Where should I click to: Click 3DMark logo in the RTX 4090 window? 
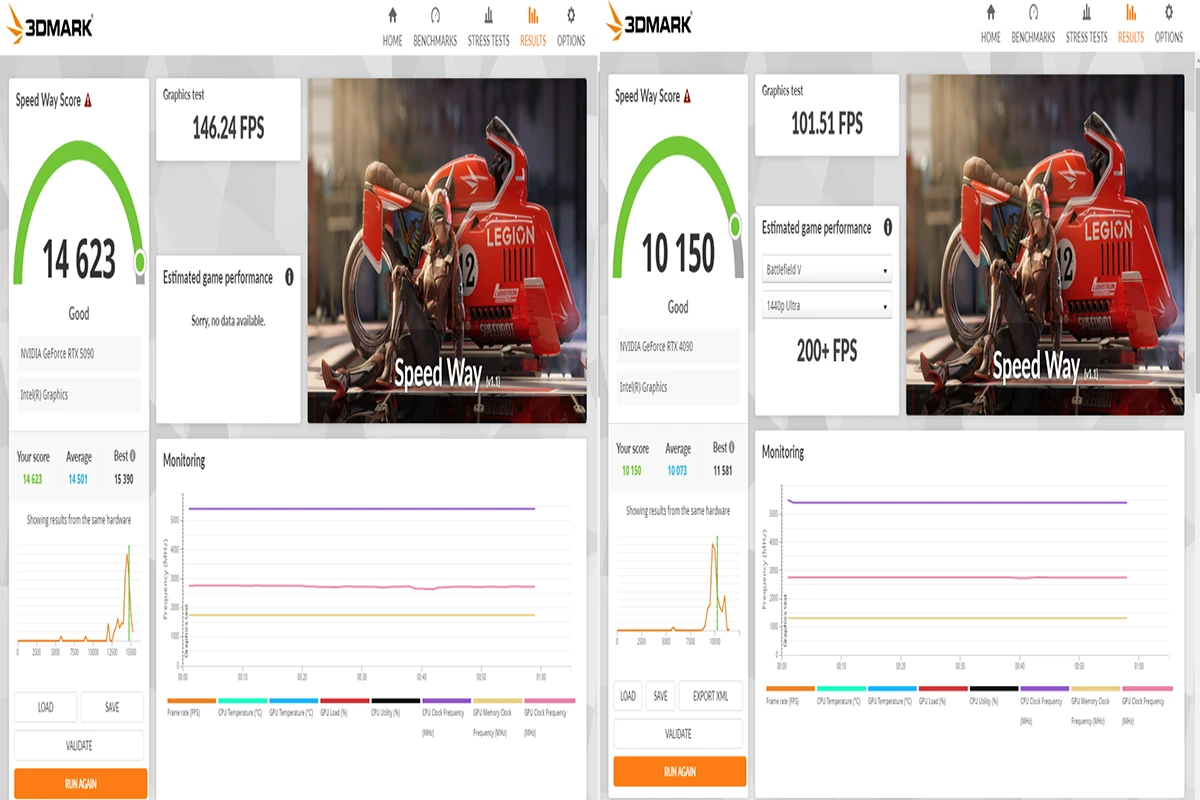pyautogui.click(x=649, y=23)
